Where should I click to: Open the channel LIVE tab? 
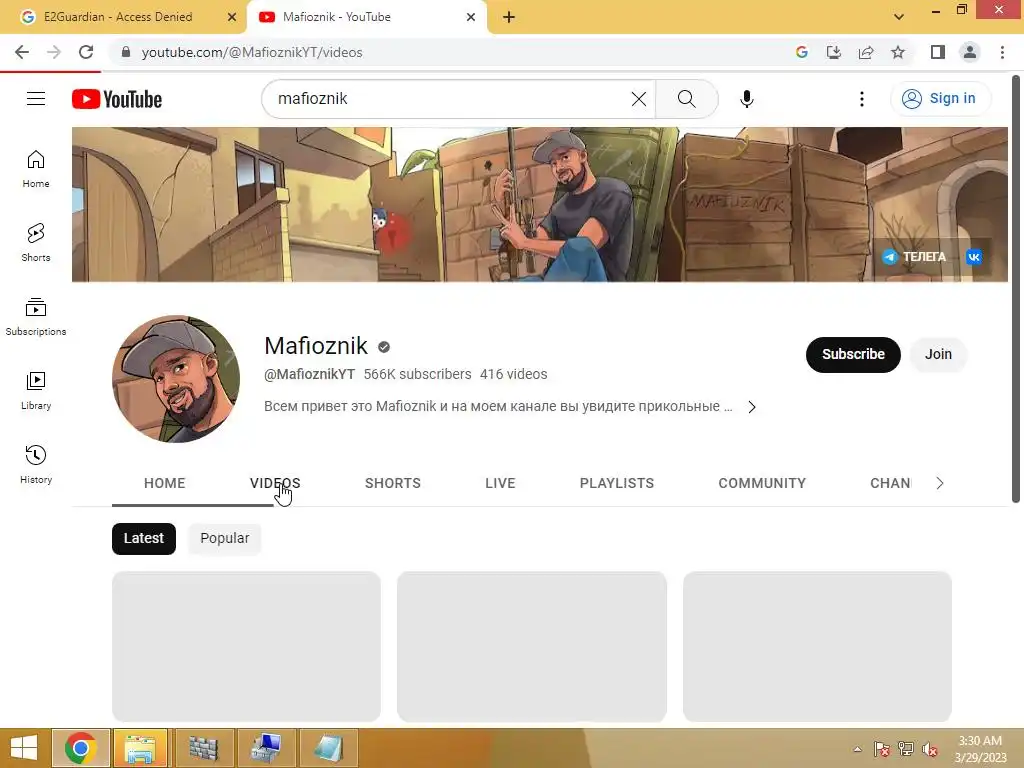(500, 483)
